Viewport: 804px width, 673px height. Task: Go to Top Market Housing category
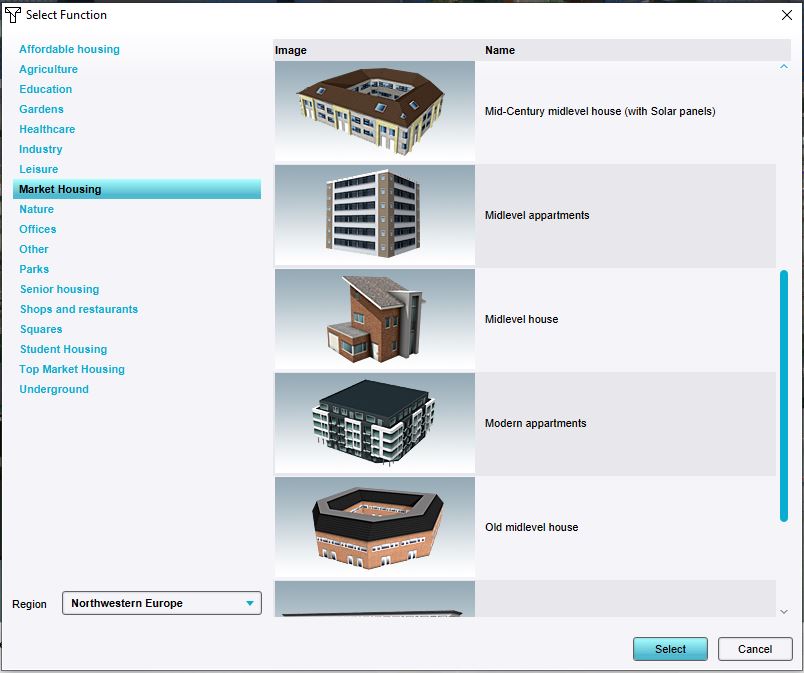click(72, 369)
